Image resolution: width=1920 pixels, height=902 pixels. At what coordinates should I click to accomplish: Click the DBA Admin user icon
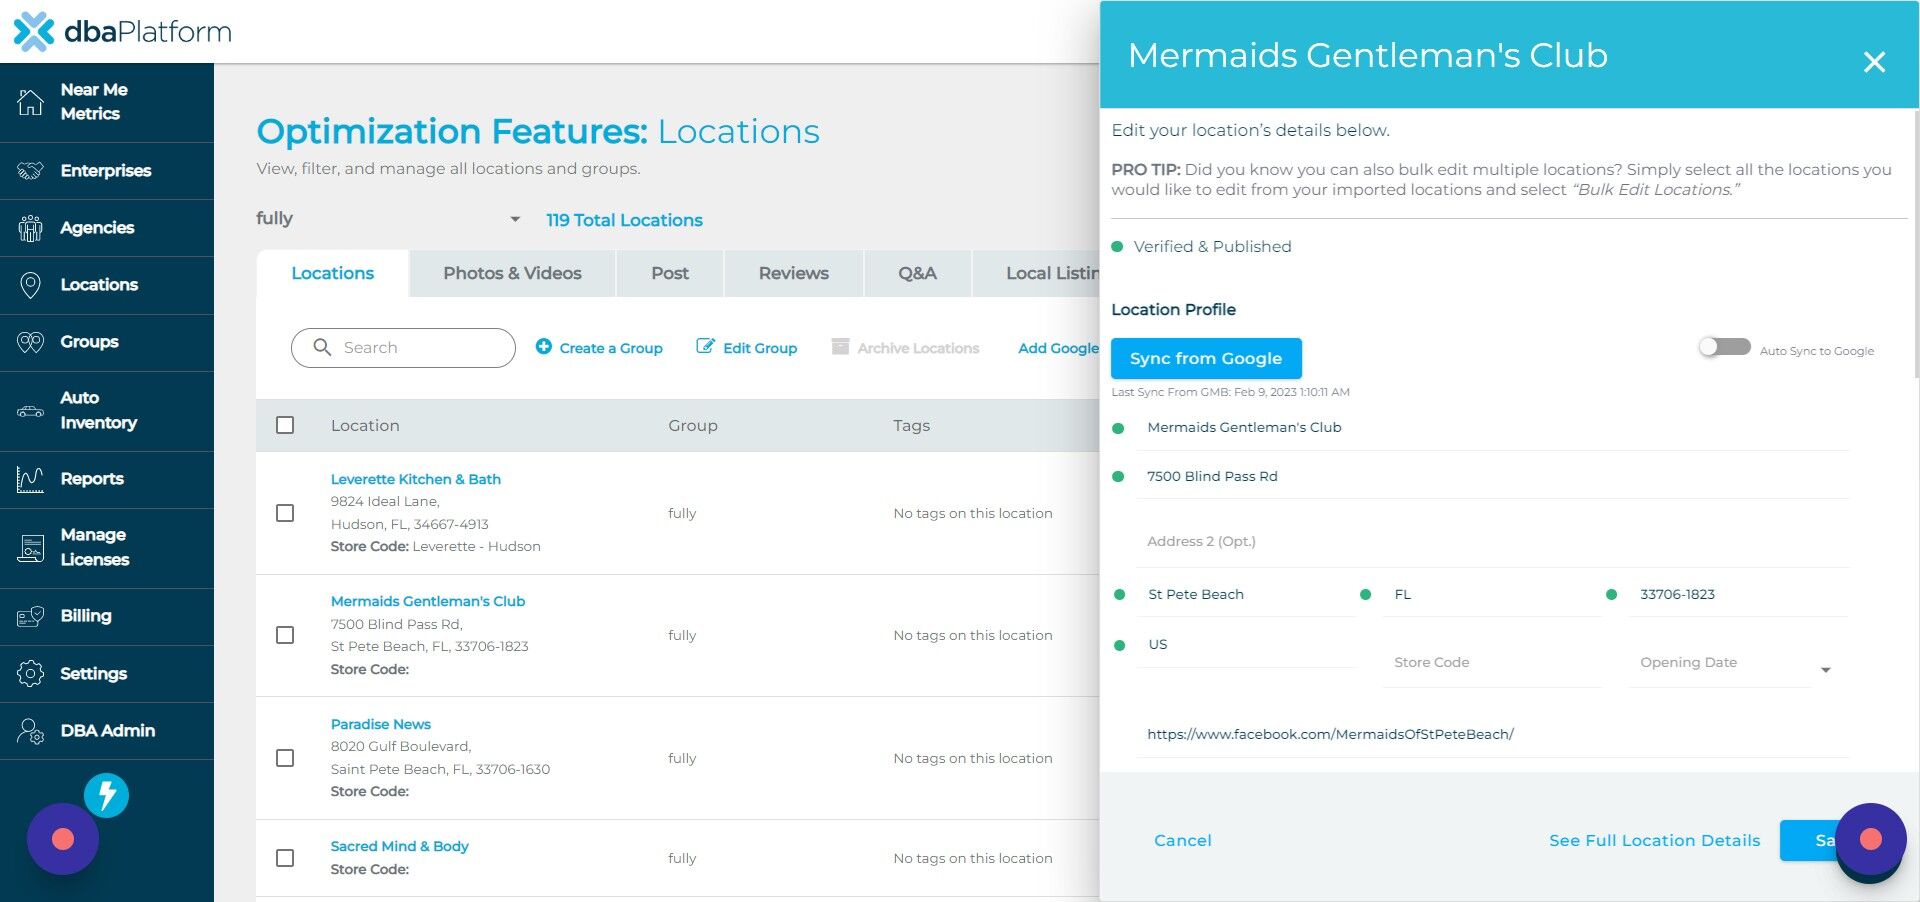tap(31, 731)
